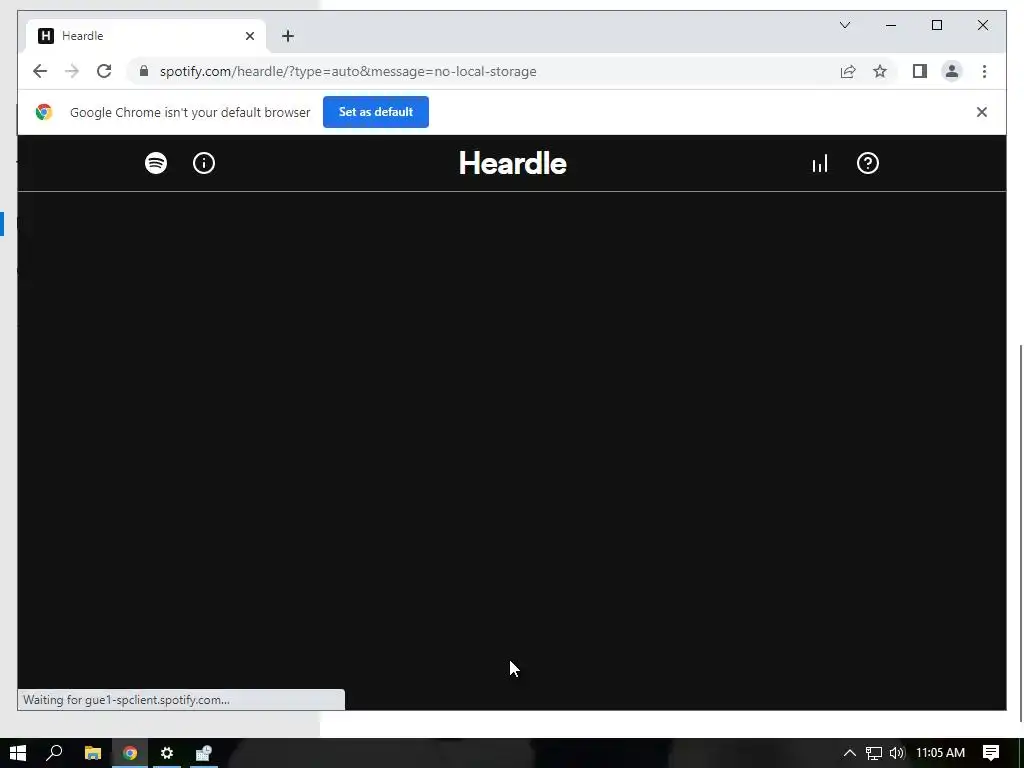
Task: Open the last pinned taskbar app
Action: tap(204, 753)
